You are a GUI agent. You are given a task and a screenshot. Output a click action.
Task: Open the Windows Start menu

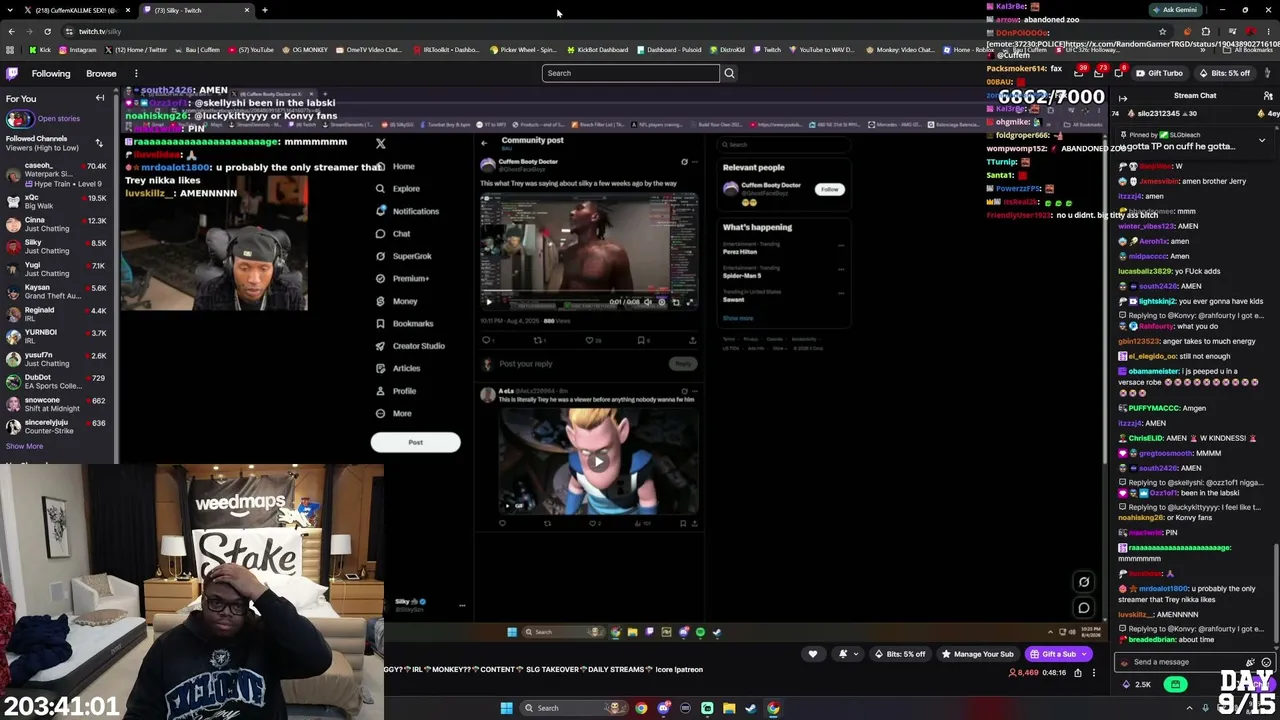pyautogui.click(x=506, y=708)
